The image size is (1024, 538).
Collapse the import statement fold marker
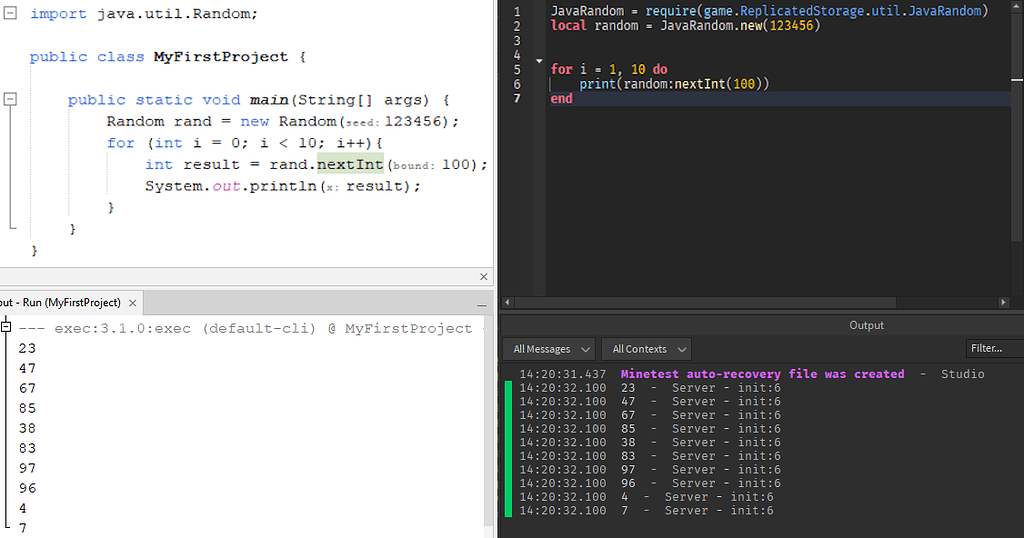(11, 14)
